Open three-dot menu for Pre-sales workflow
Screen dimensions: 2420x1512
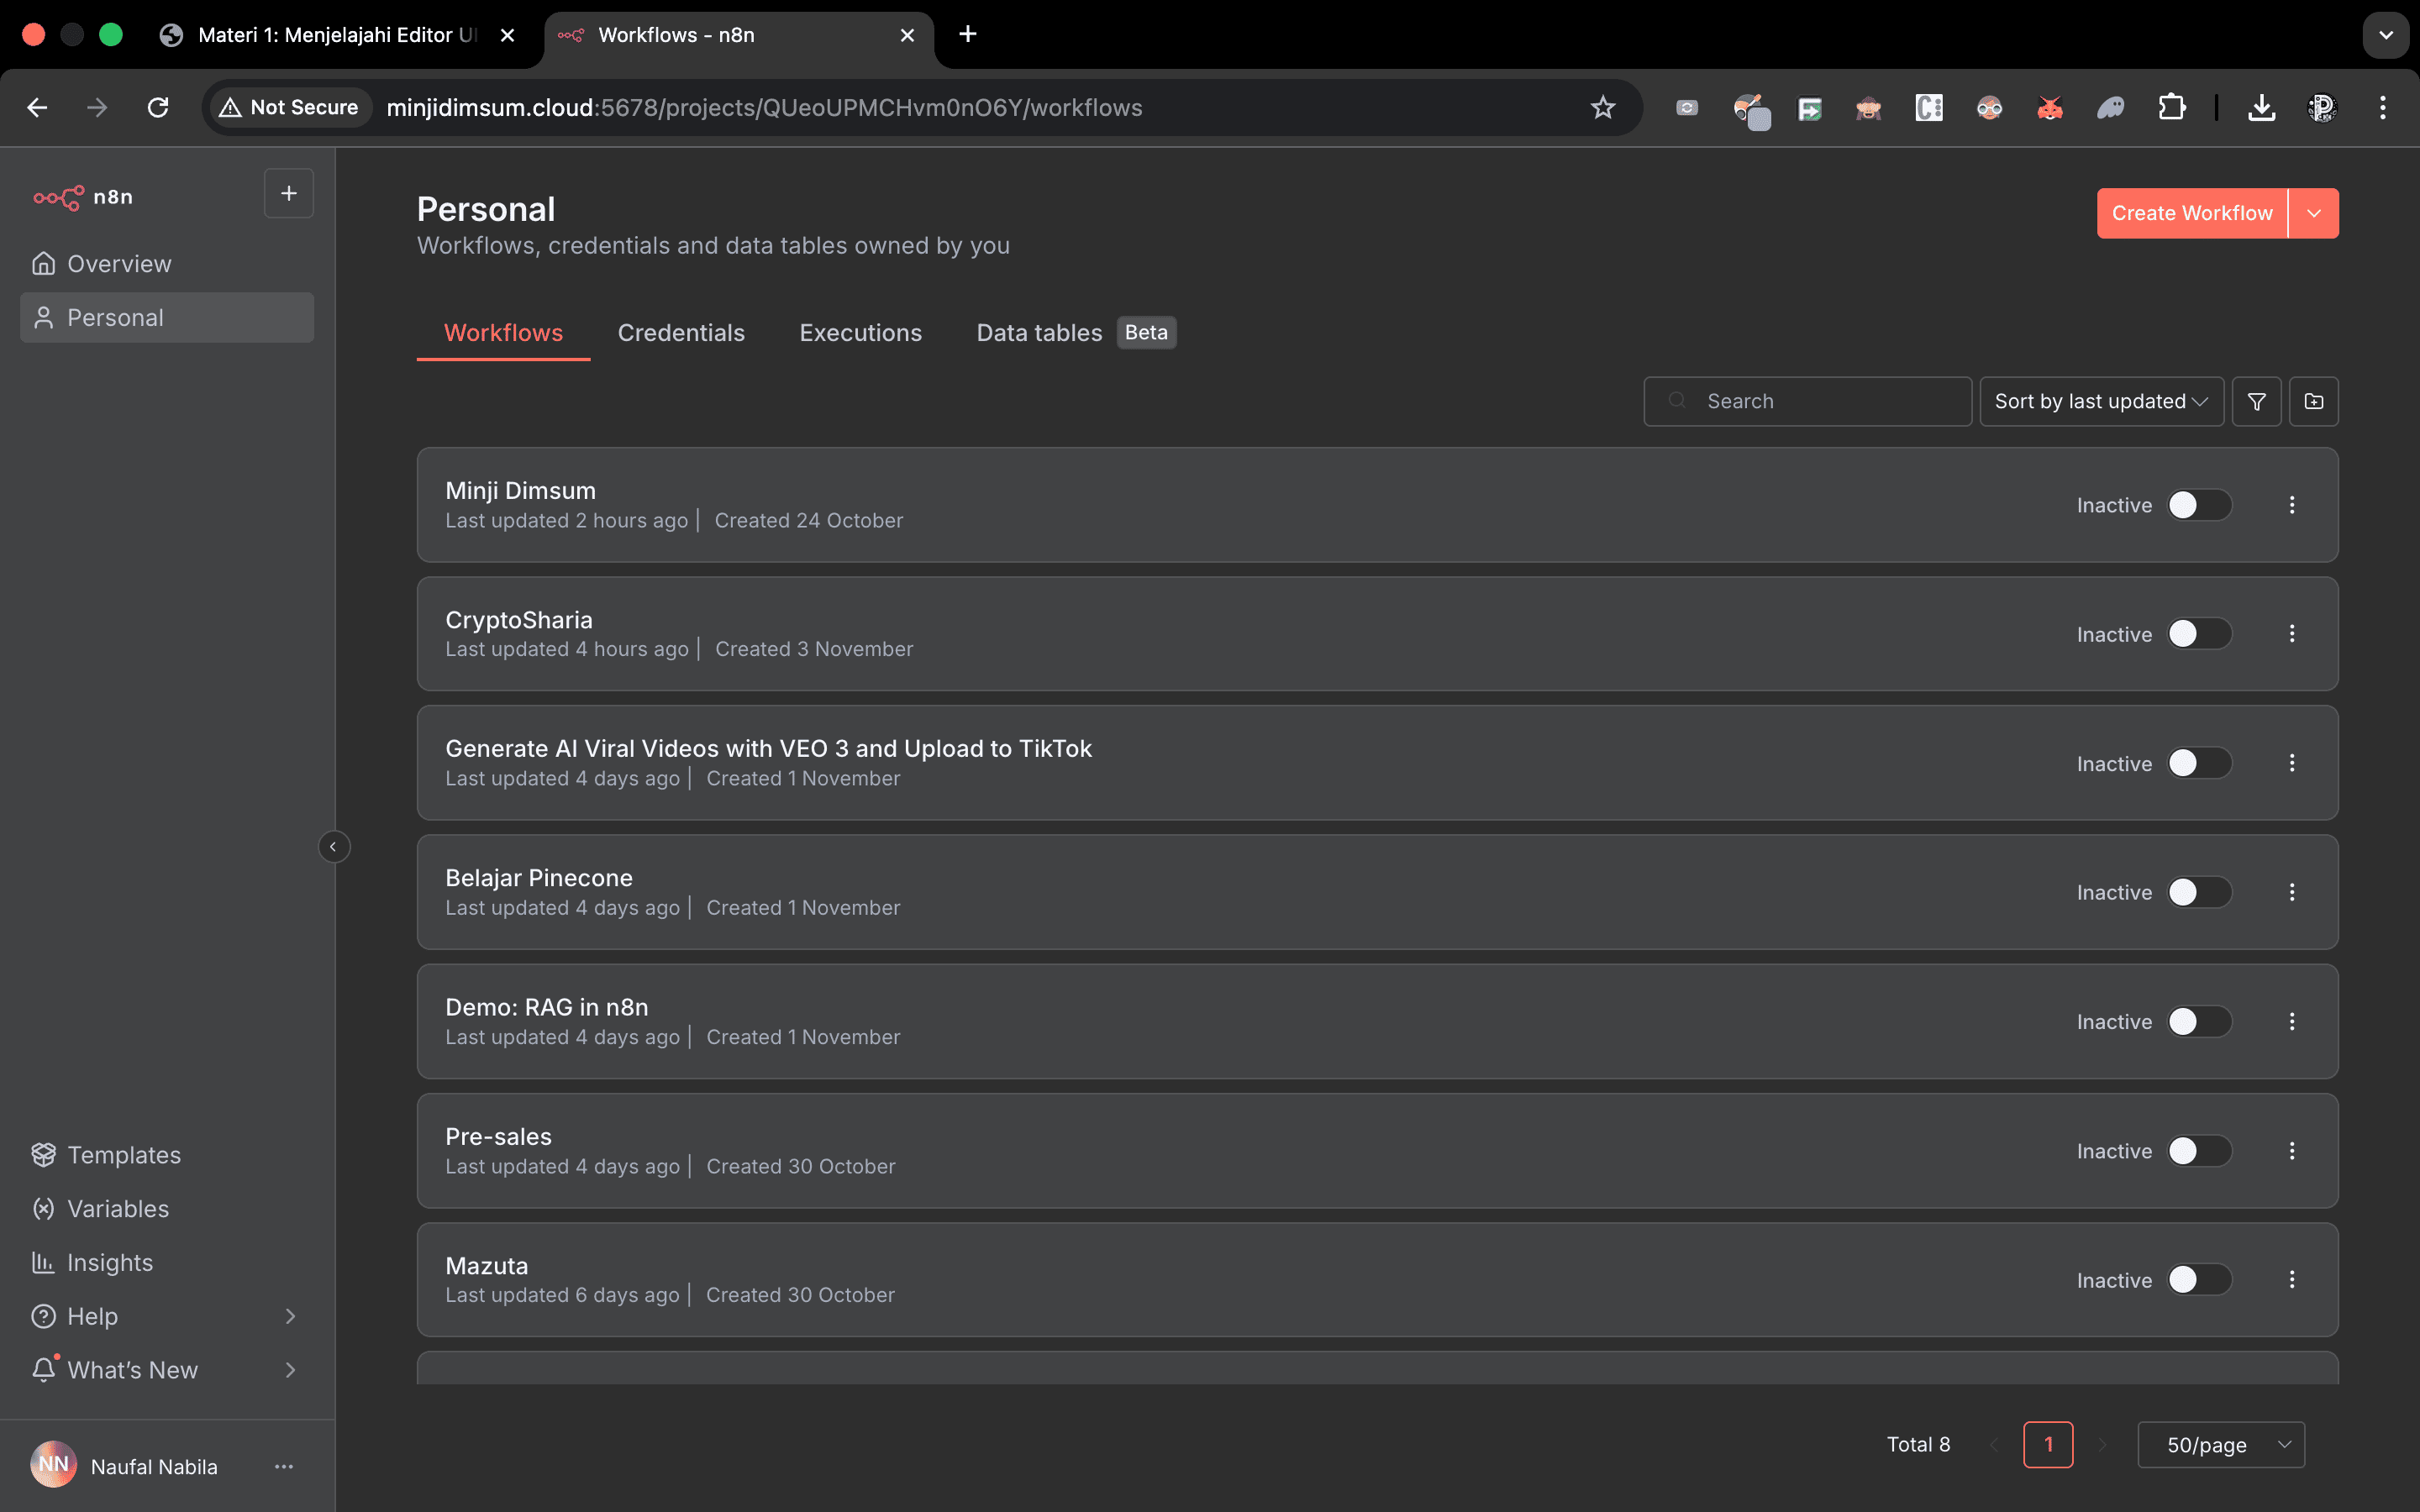click(2292, 1151)
